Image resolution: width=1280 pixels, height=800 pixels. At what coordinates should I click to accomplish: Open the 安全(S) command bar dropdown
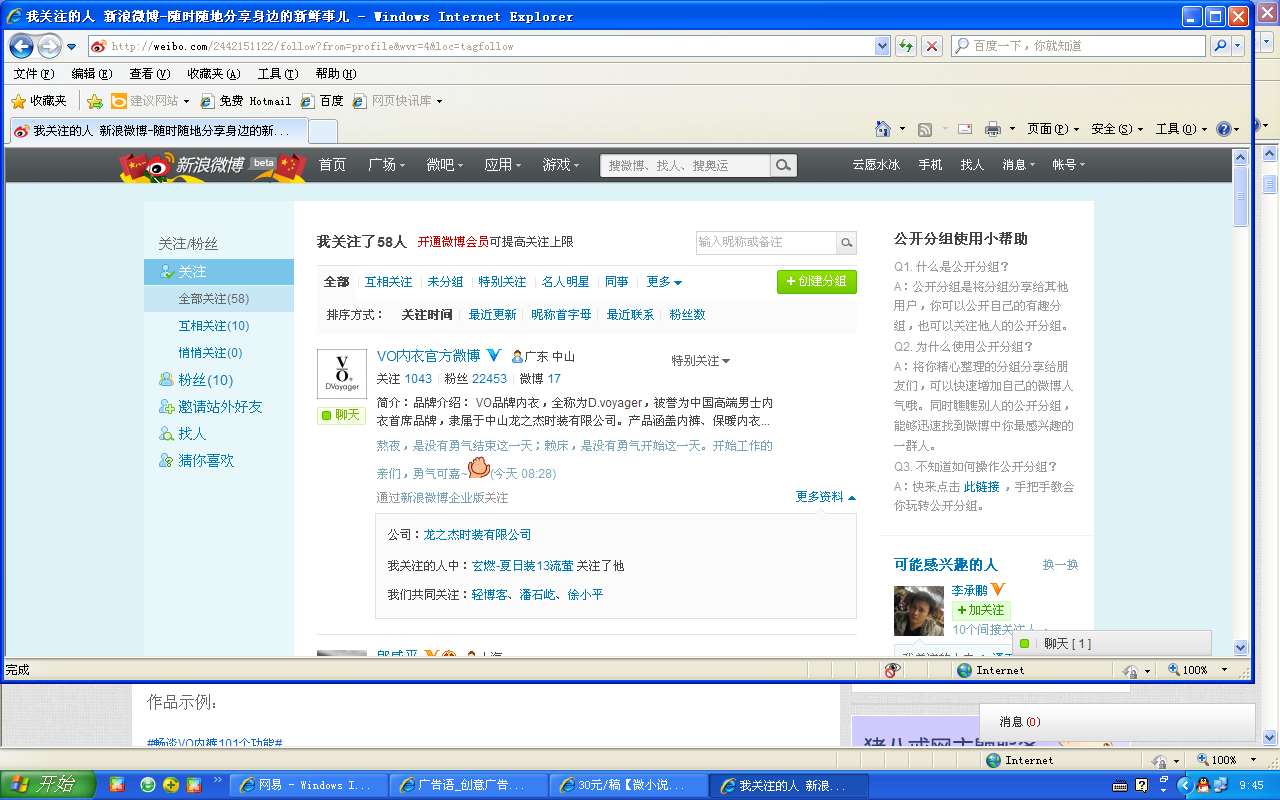pyautogui.click(x=1117, y=129)
